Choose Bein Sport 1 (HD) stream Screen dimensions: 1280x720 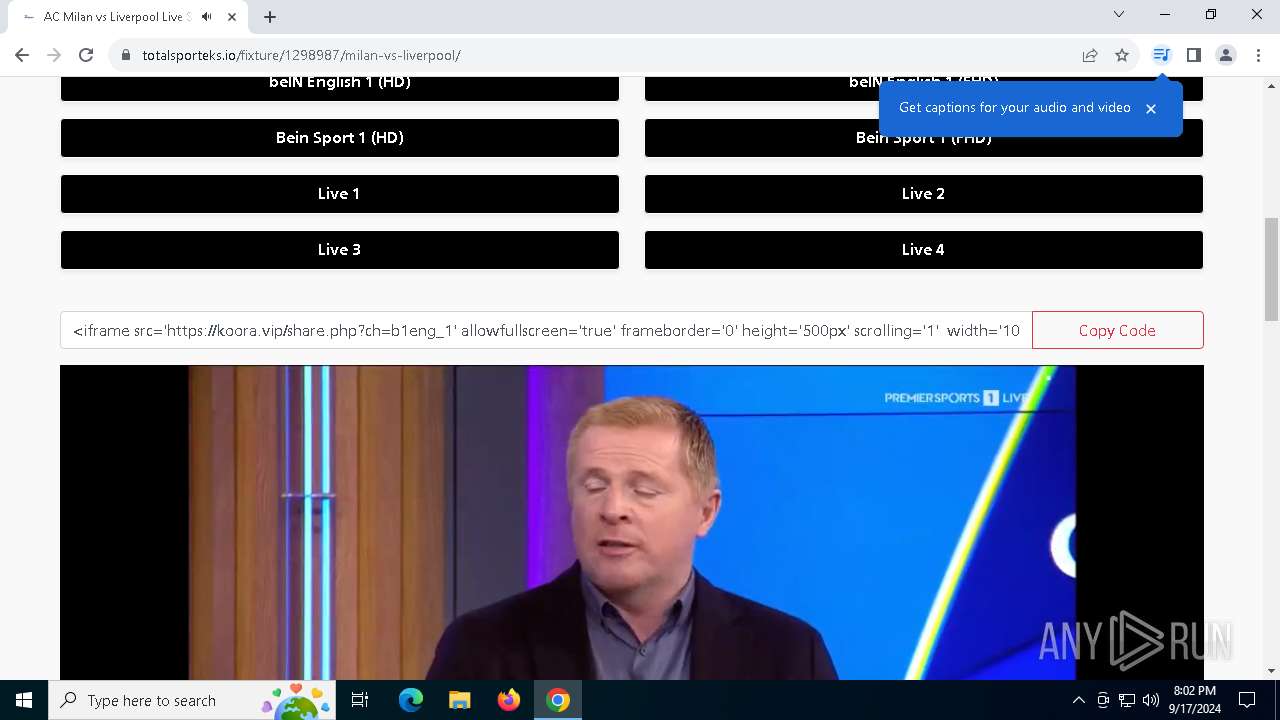tap(340, 138)
